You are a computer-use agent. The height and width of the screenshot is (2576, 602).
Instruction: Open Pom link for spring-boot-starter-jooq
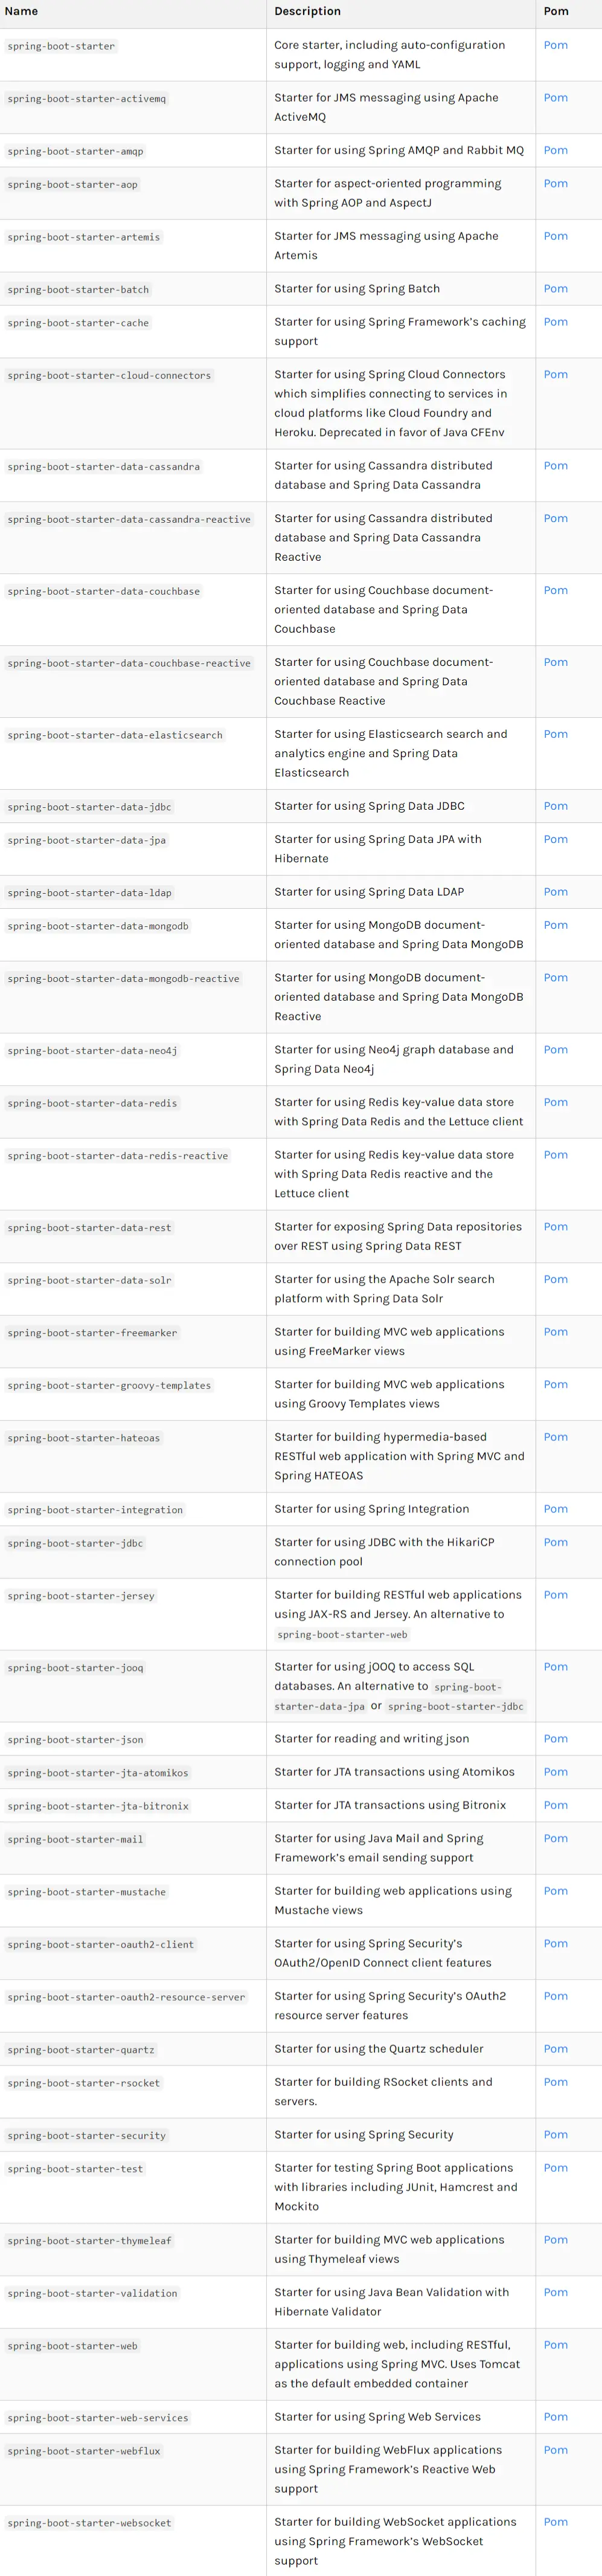click(x=555, y=1667)
